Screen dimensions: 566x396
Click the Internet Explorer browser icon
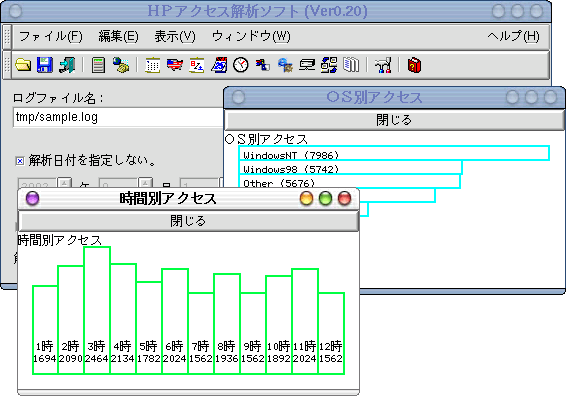pos(285,65)
